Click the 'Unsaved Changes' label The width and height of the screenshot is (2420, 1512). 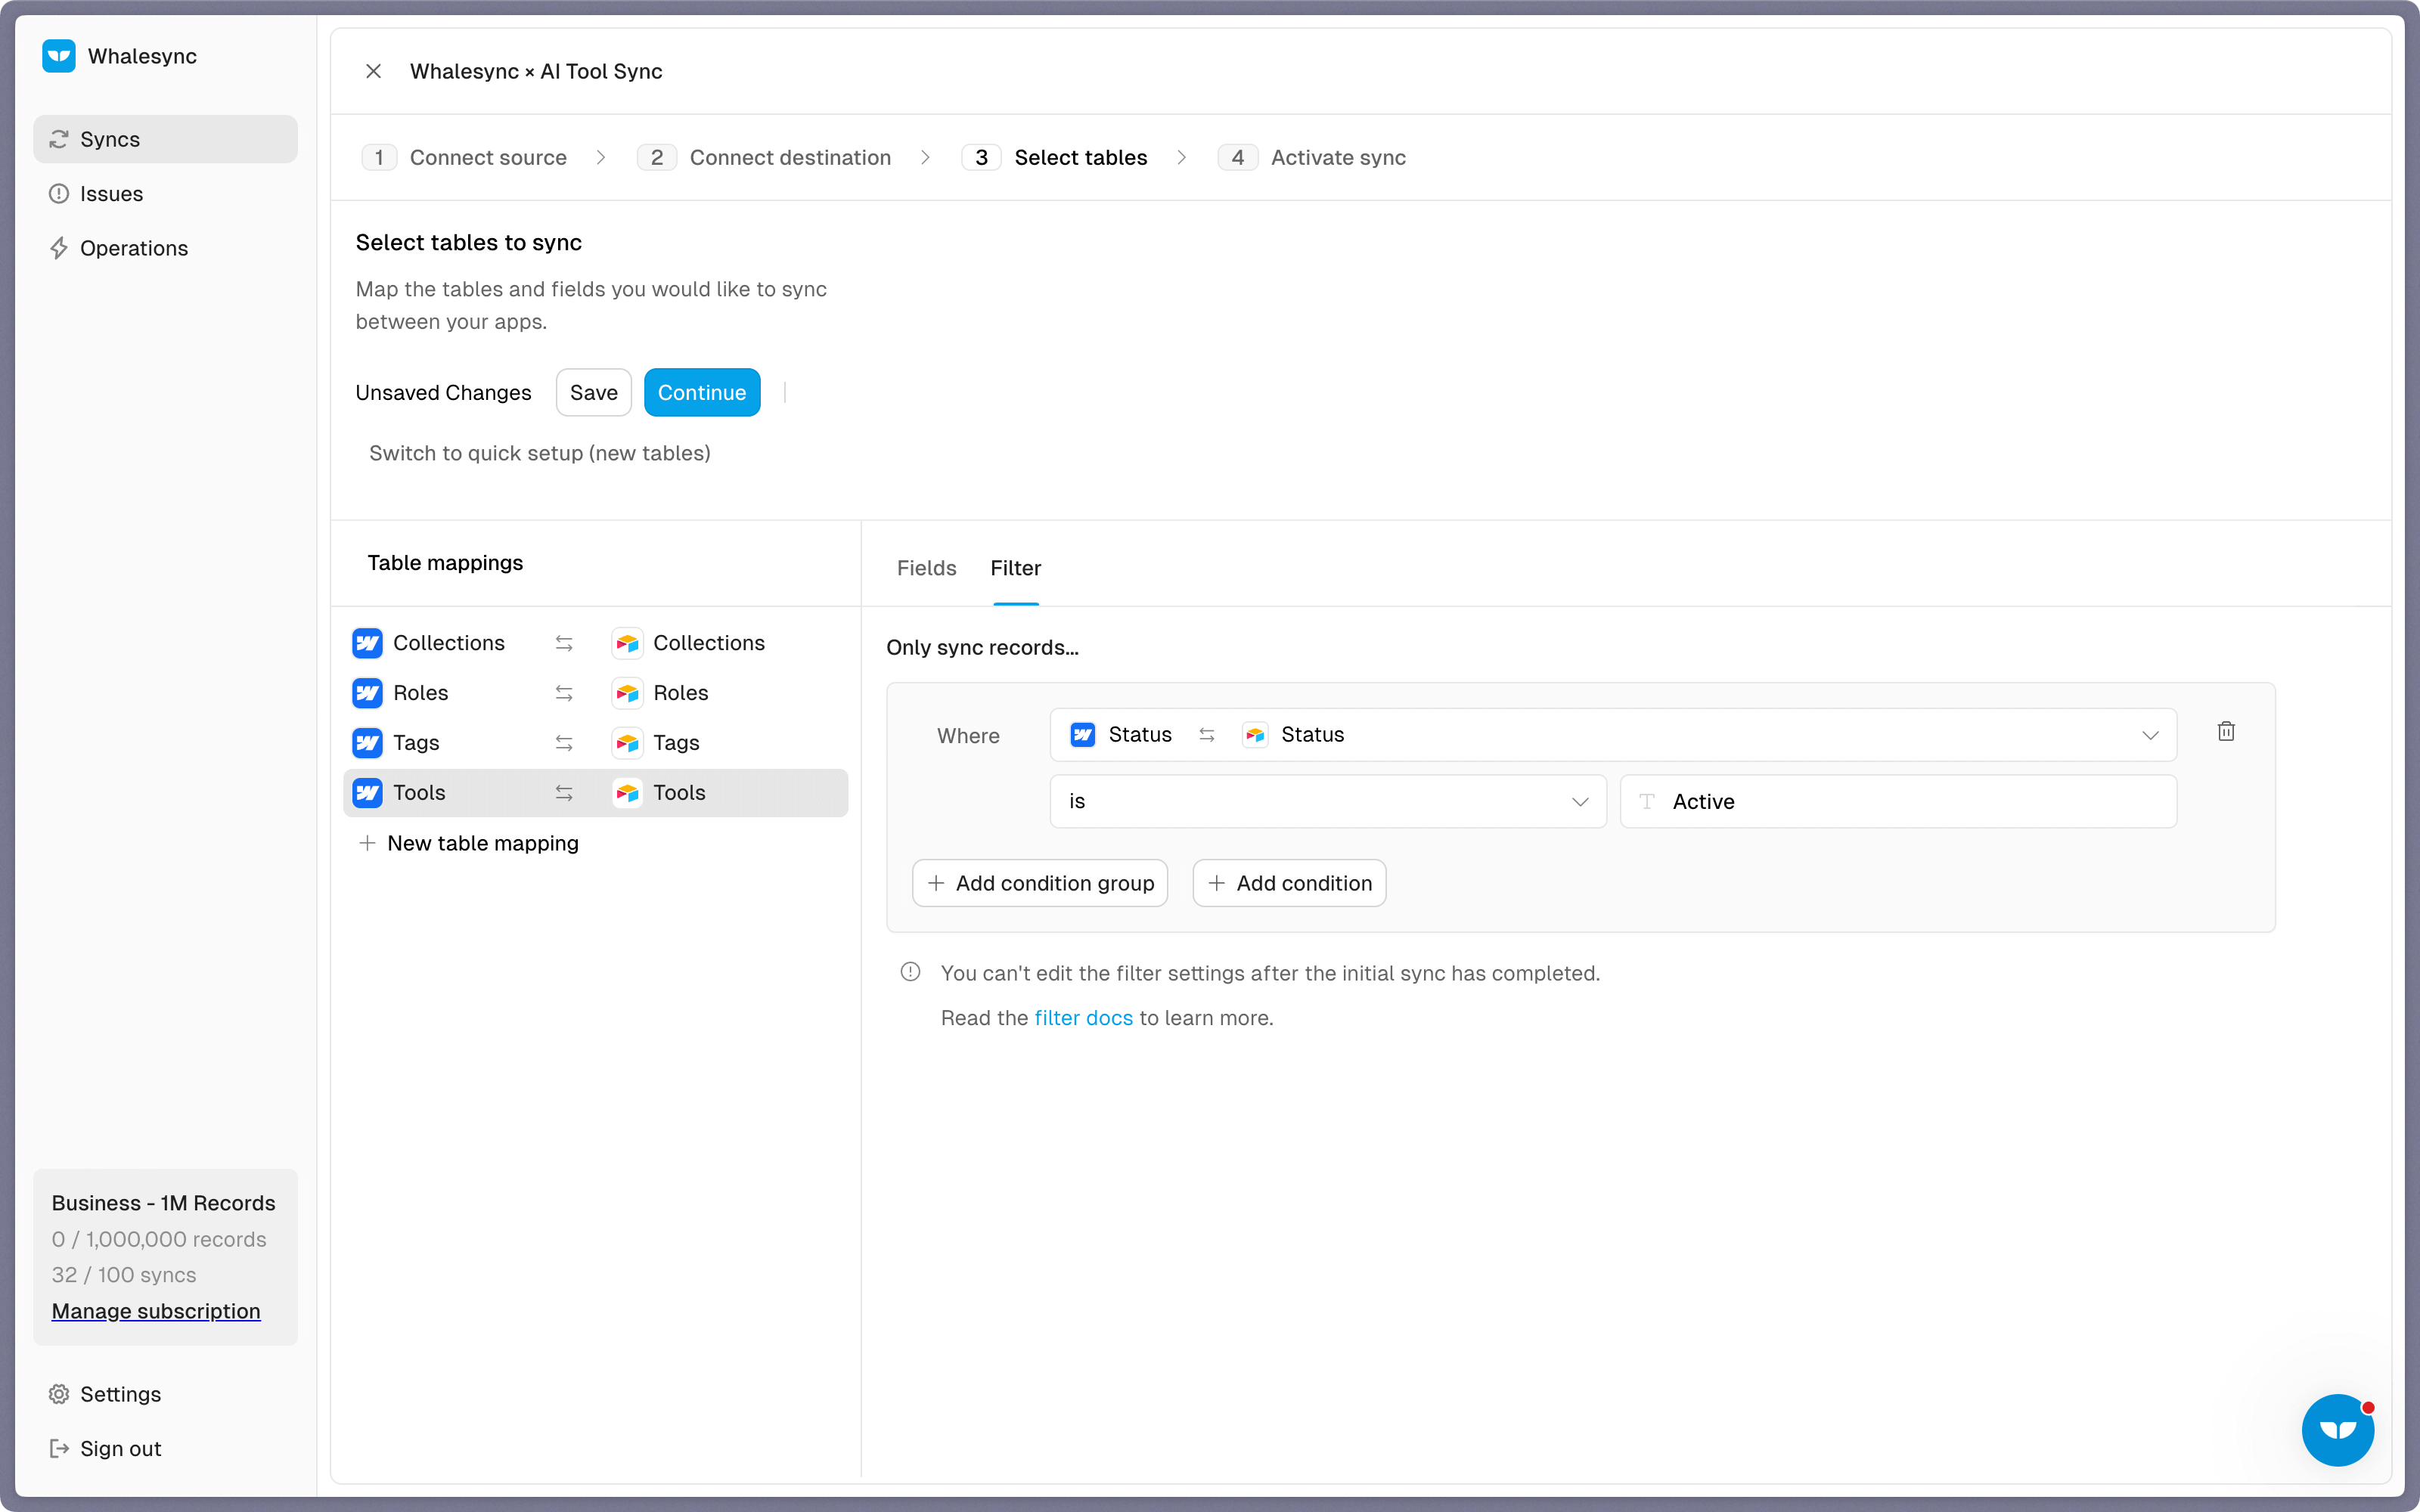(443, 392)
